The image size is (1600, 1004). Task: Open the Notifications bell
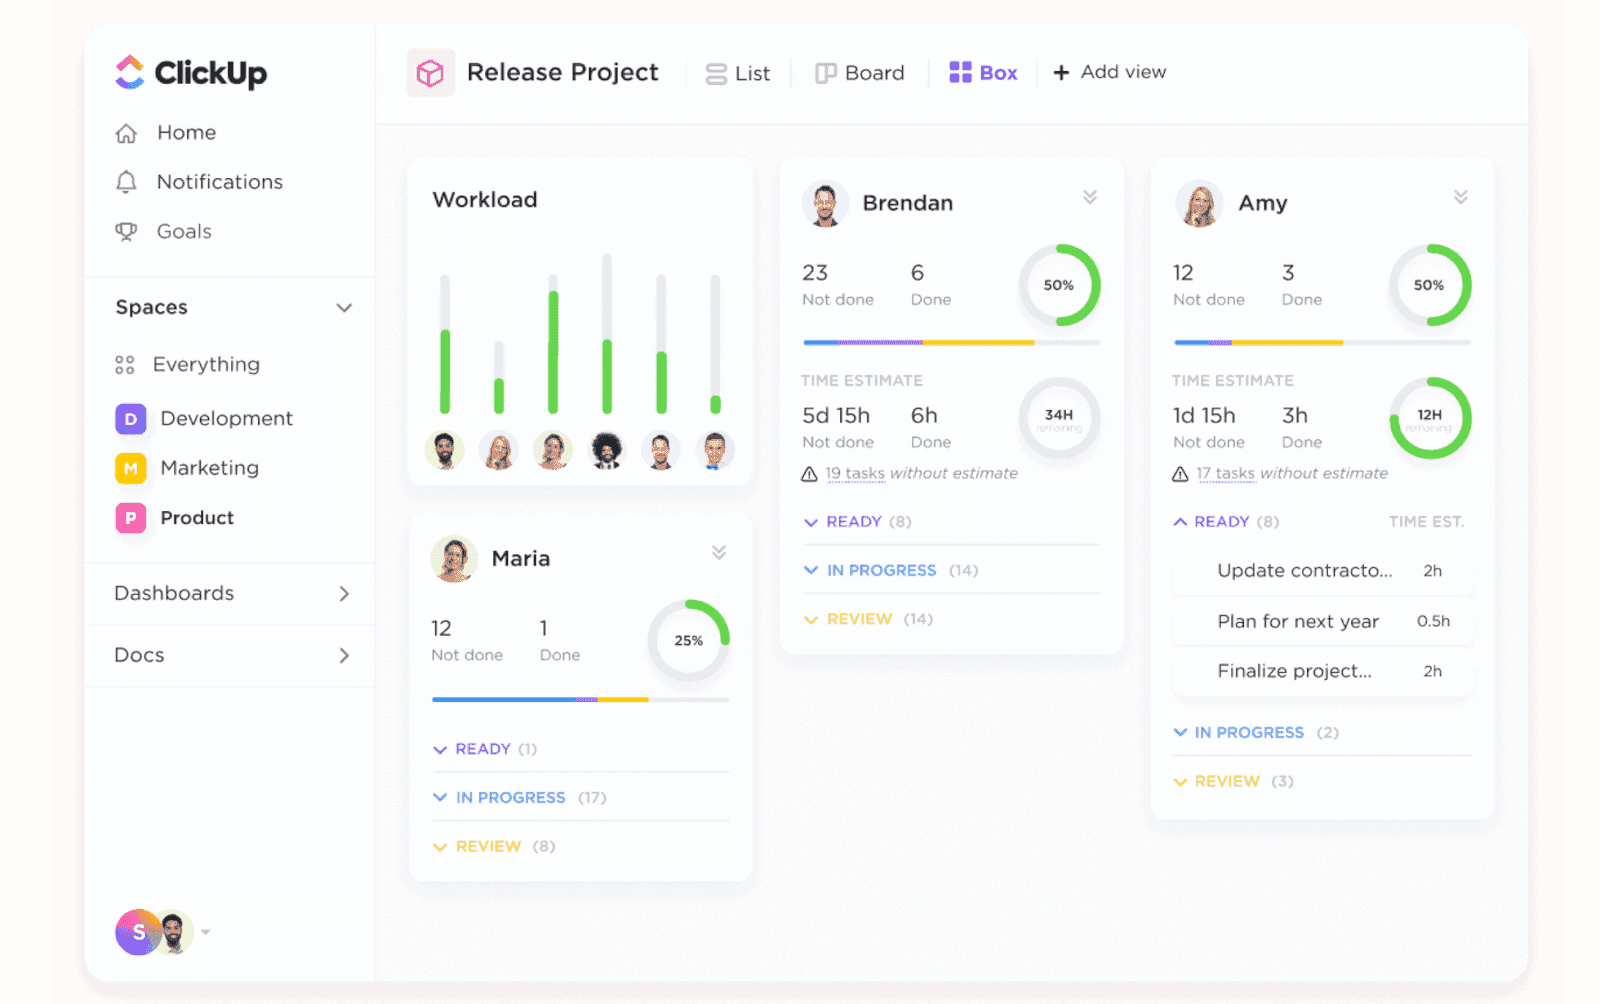126,182
